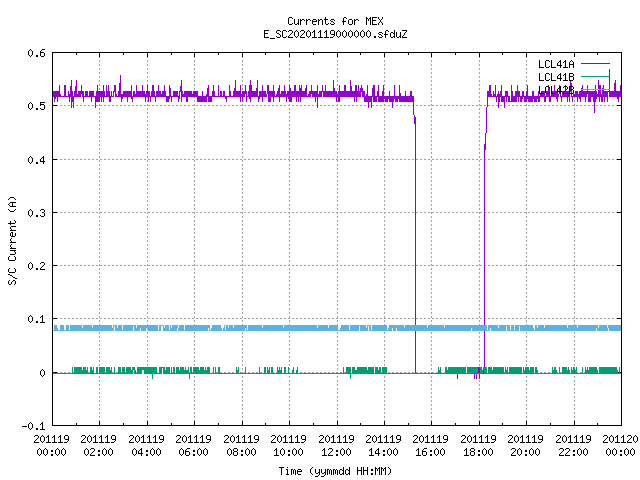Click the 10:00 x-axis time label

(289, 452)
